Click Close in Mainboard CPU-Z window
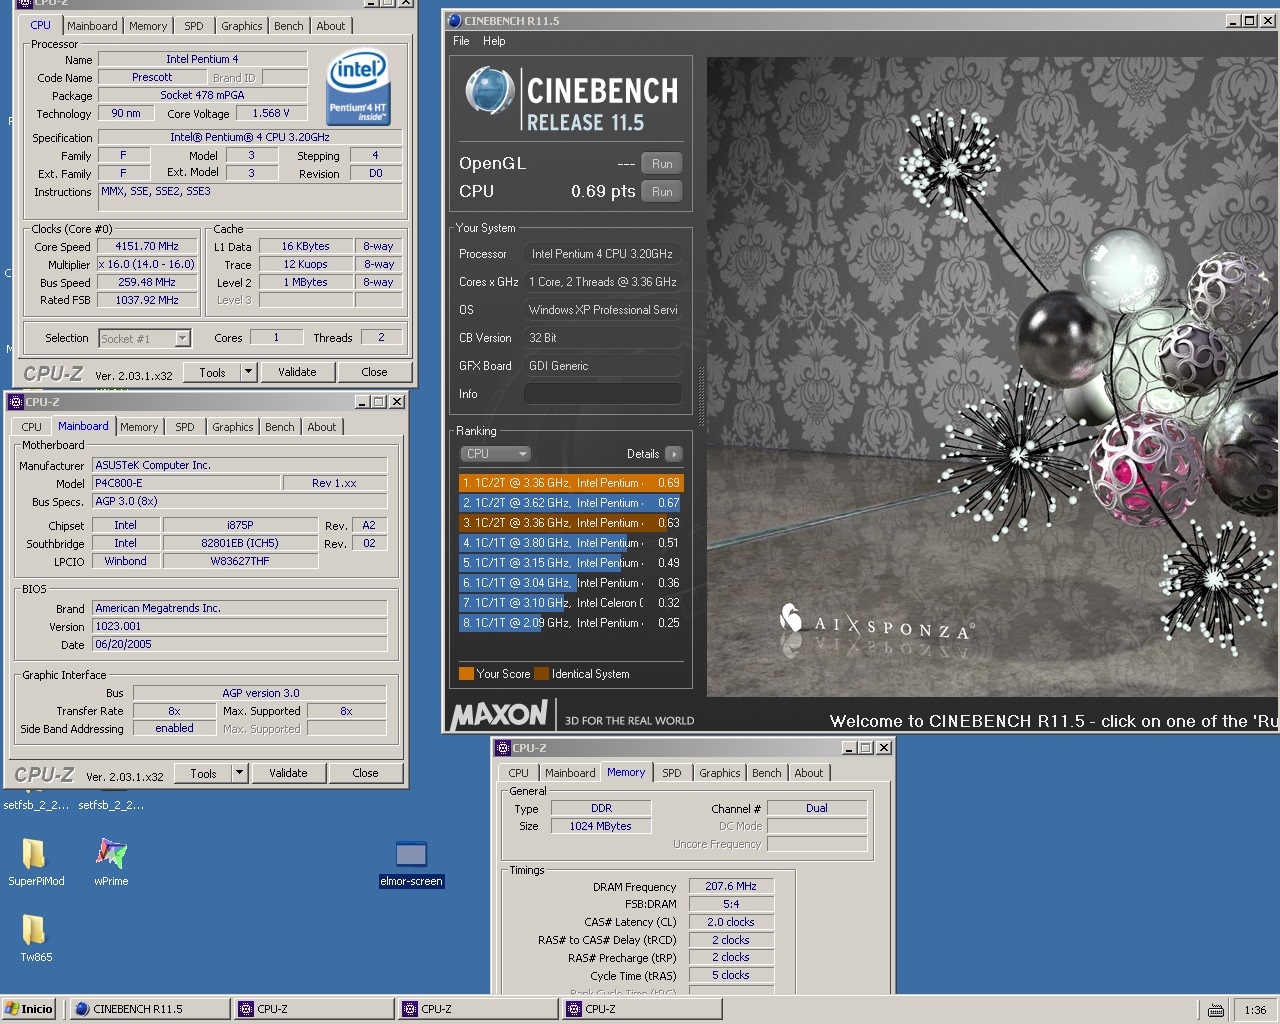The height and width of the screenshot is (1024, 1280). click(x=365, y=773)
